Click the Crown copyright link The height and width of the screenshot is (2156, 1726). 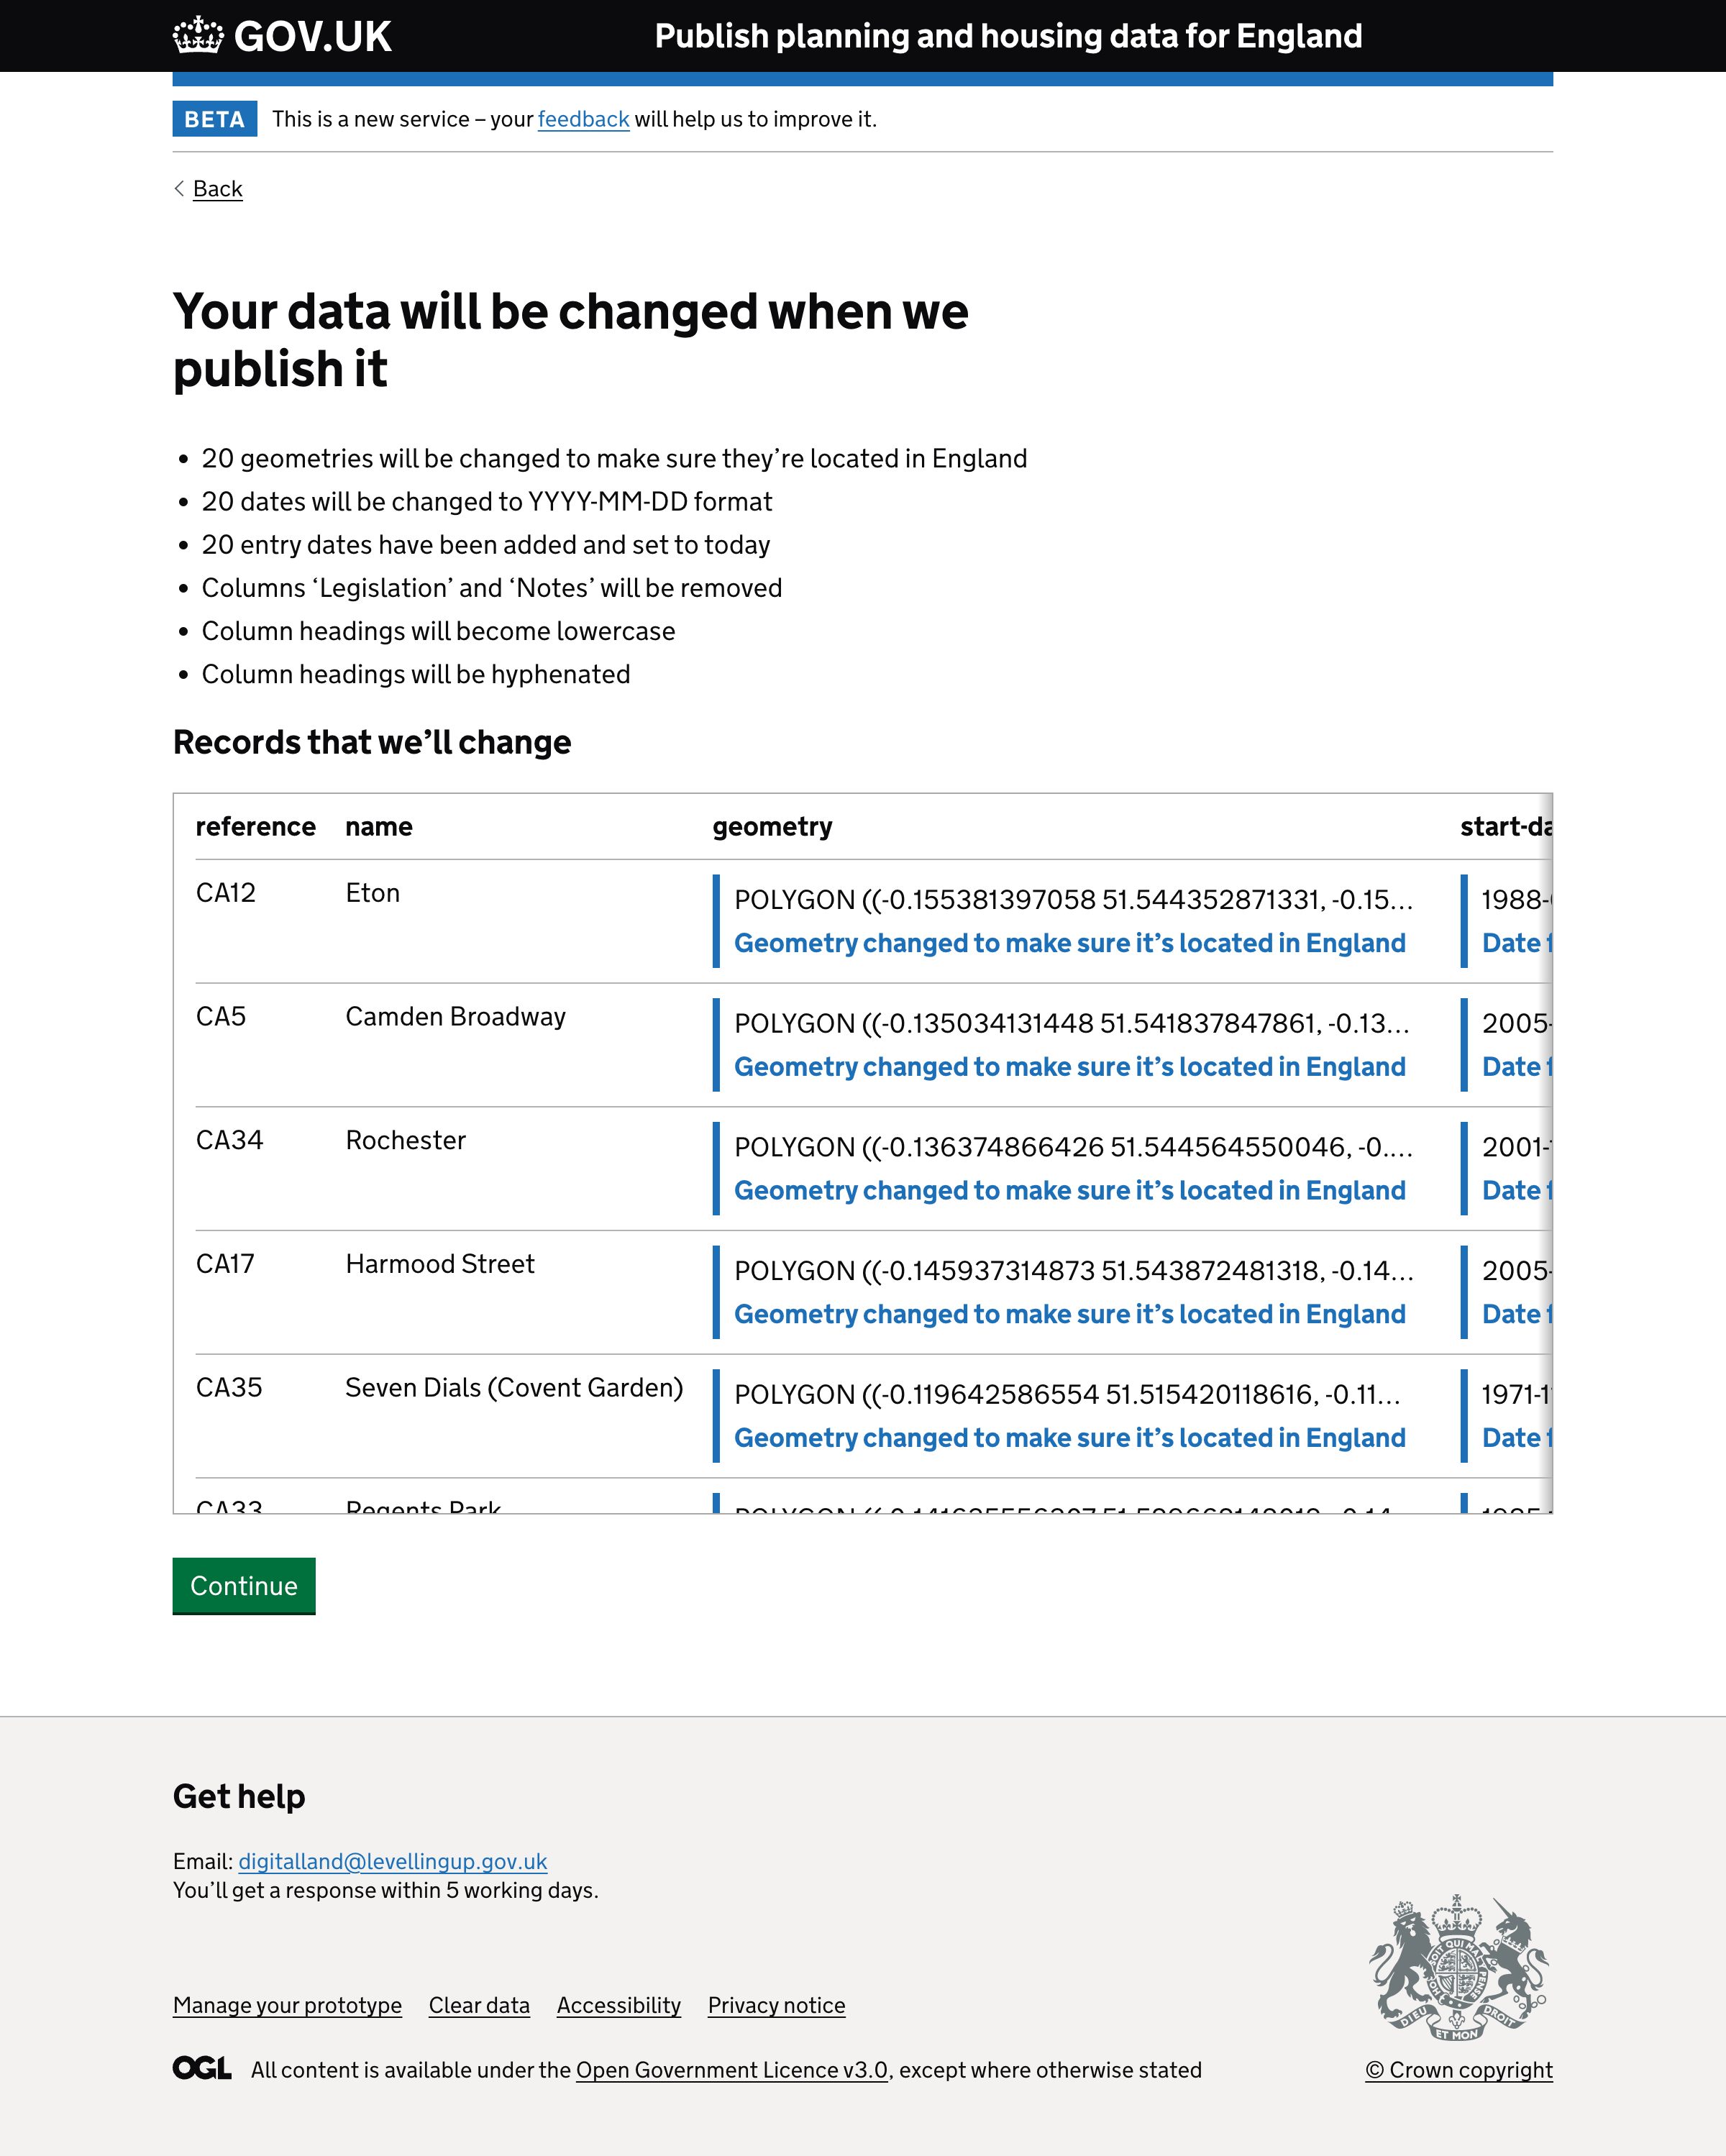[1458, 2070]
